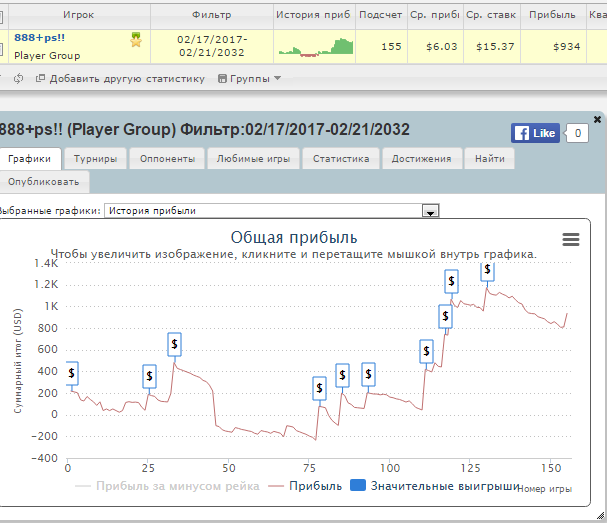
Task: Click the $934 profit cell
Action: (554, 47)
